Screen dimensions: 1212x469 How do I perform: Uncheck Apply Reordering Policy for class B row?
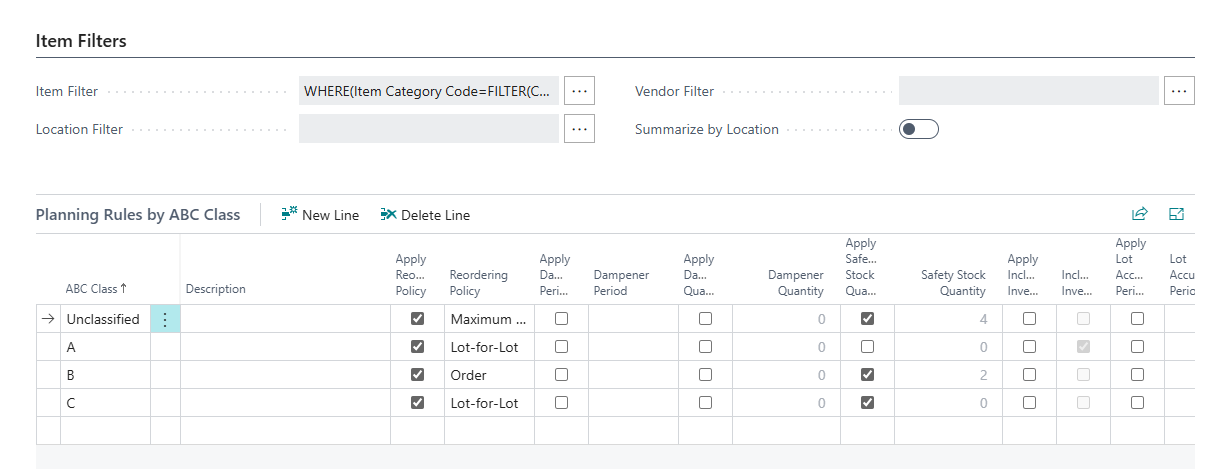click(x=418, y=375)
